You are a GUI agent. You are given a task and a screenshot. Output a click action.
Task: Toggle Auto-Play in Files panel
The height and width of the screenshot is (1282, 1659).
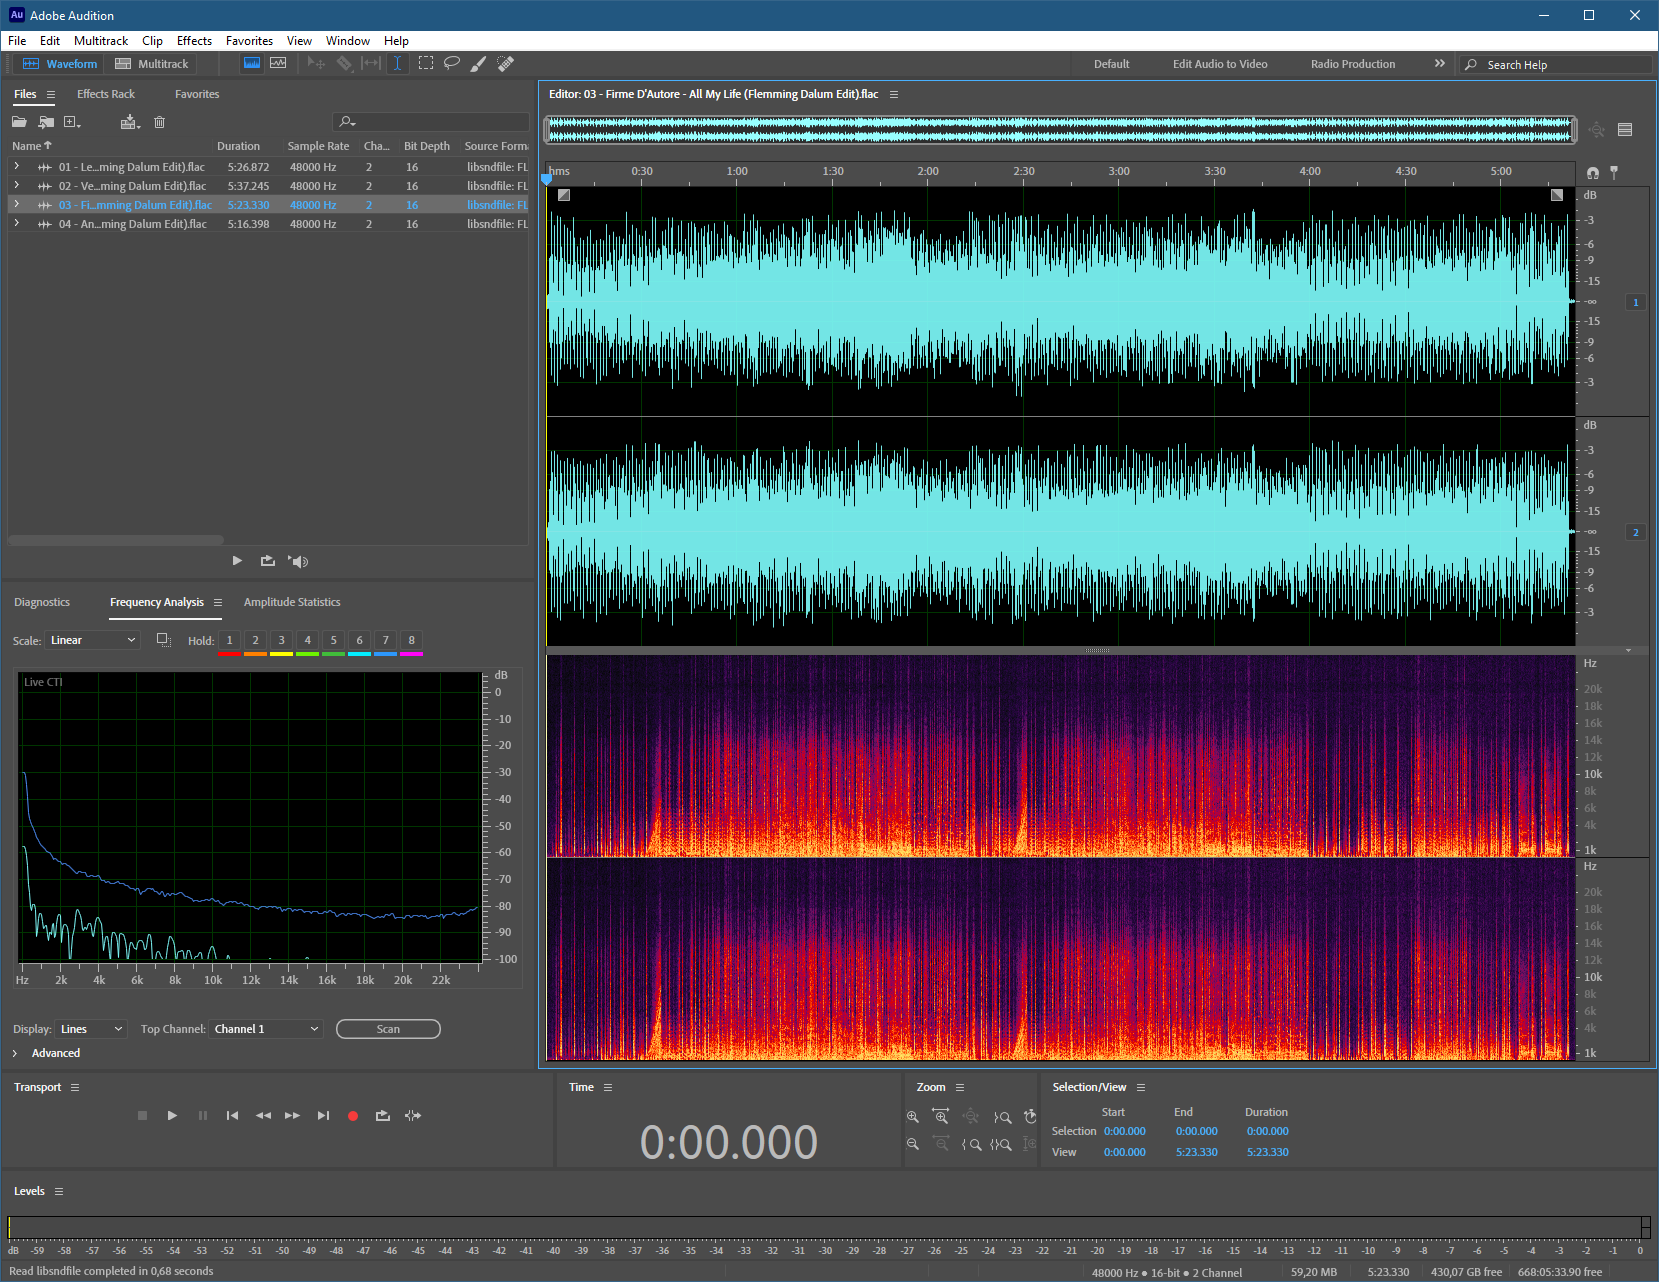[x=298, y=561]
